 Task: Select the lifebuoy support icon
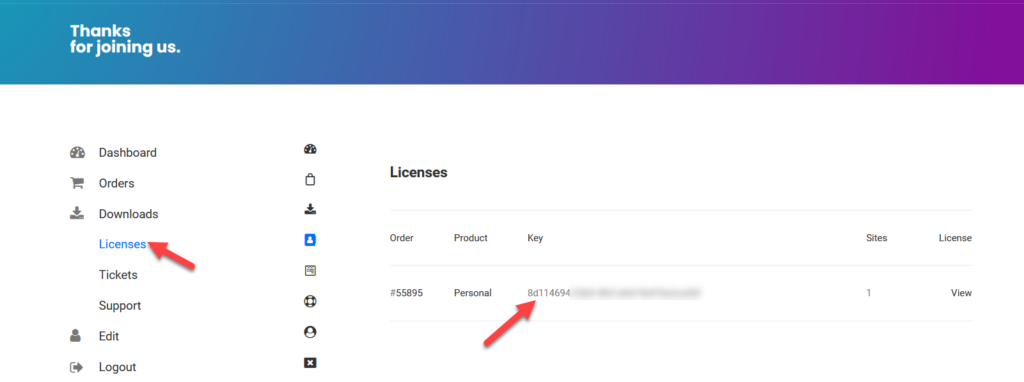pyautogui.click(x=310, y=302)
